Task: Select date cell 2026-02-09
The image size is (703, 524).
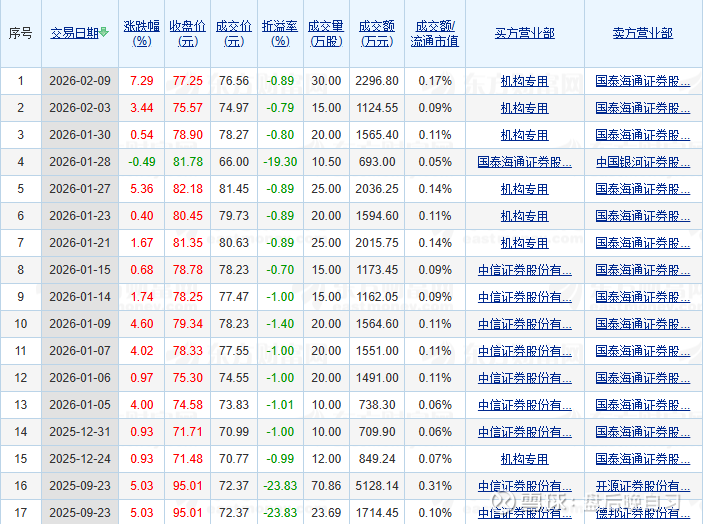Action: (80, 81)
